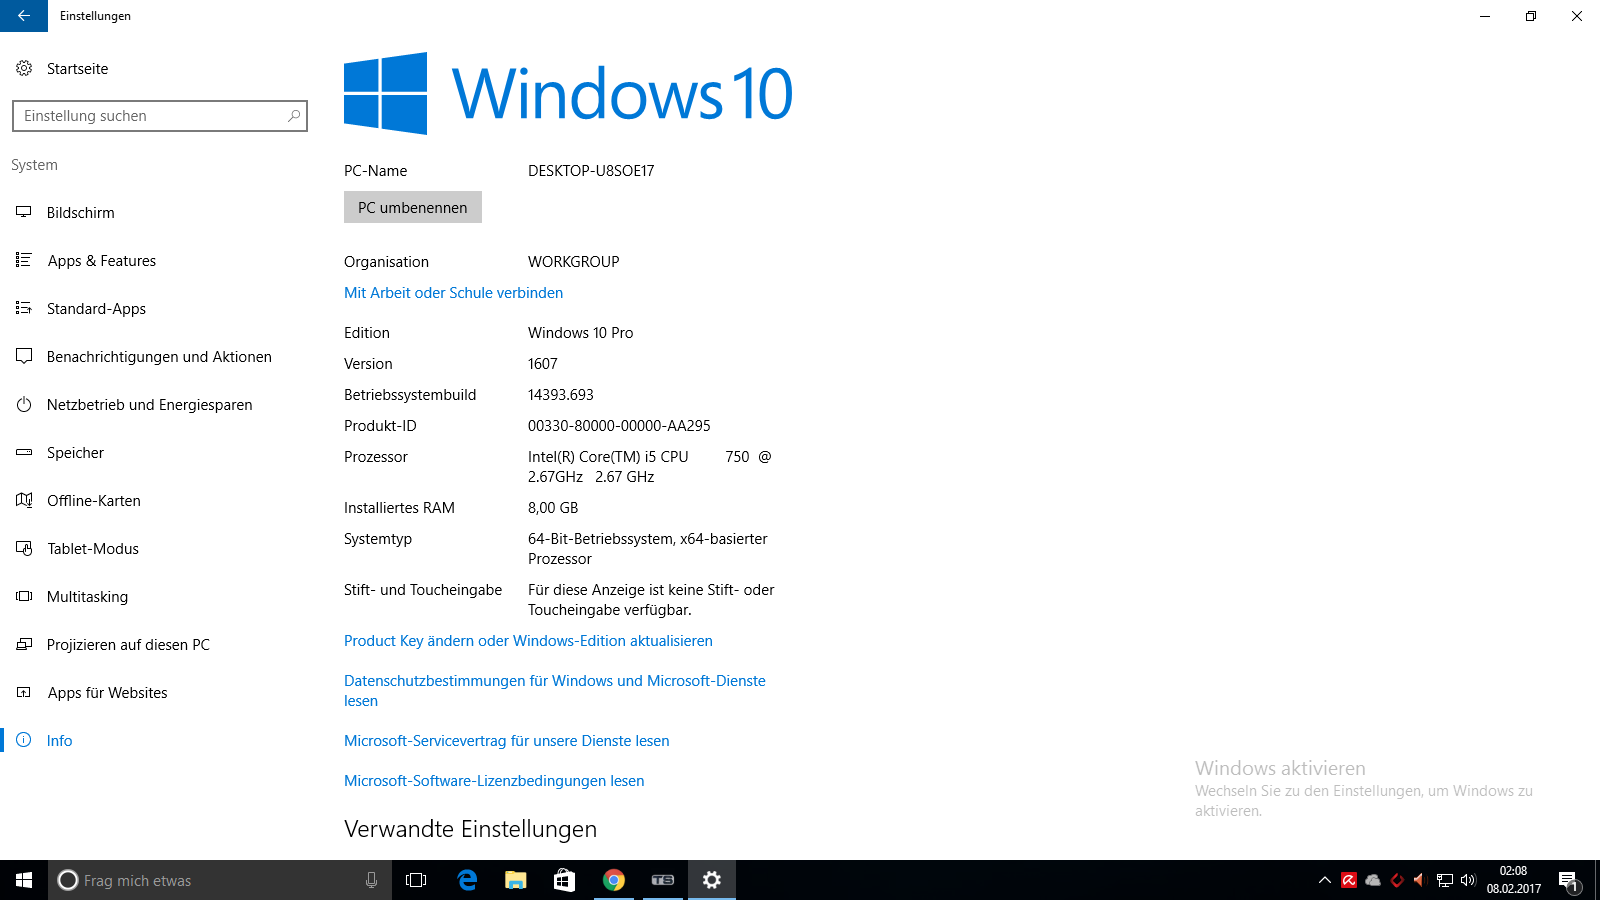1600x900 pixels.
Task: Open Datenschutzbestimmungen für Windows und Microsoft-Dienste link
Action: pyautogui.click(x=555, y=691)
